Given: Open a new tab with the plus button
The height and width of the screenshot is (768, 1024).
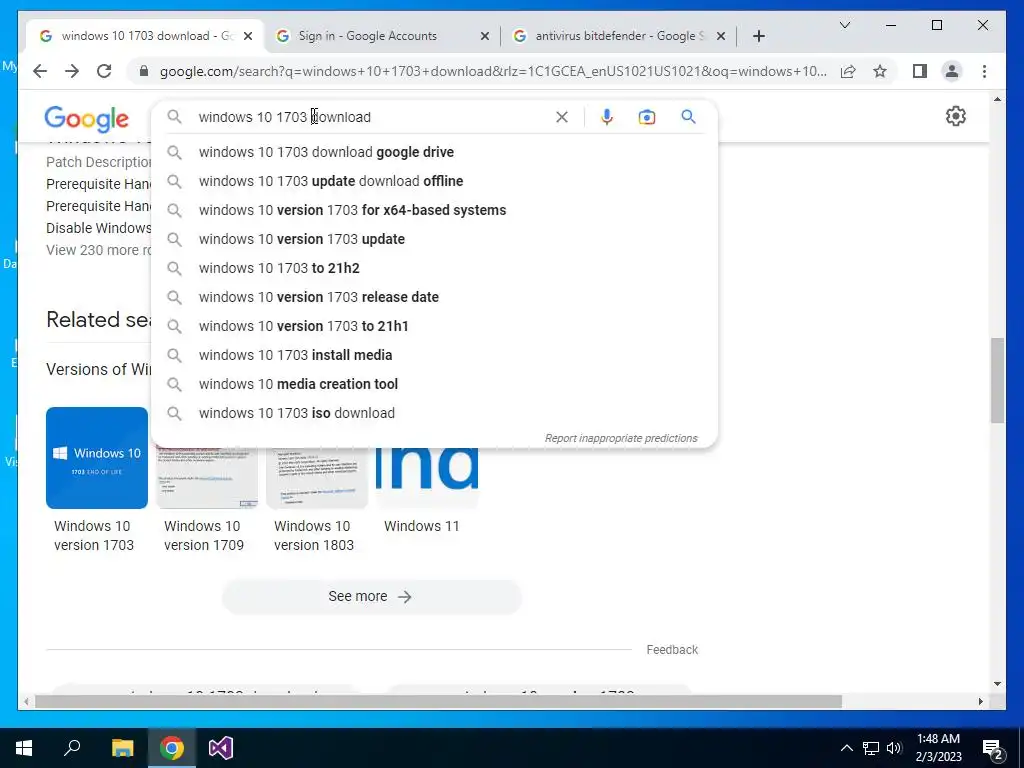Looking at the screenshot, I should click(x=758, y=36).
